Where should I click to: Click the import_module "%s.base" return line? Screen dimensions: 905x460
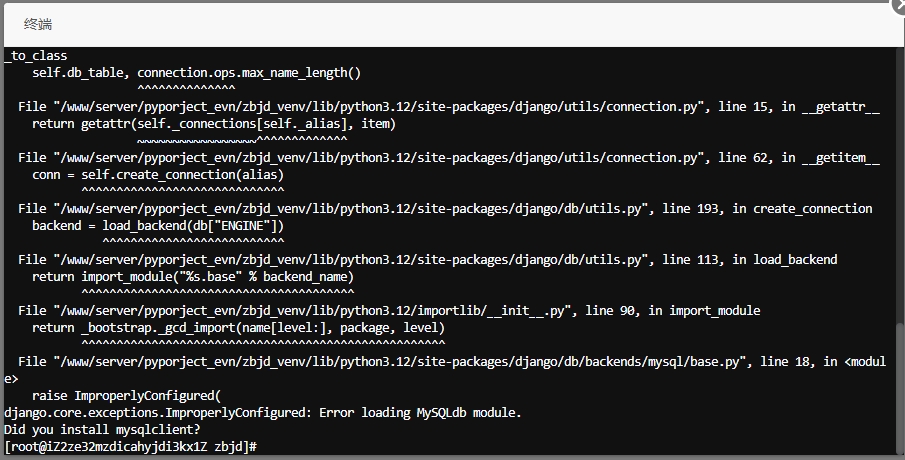point(193,277)
